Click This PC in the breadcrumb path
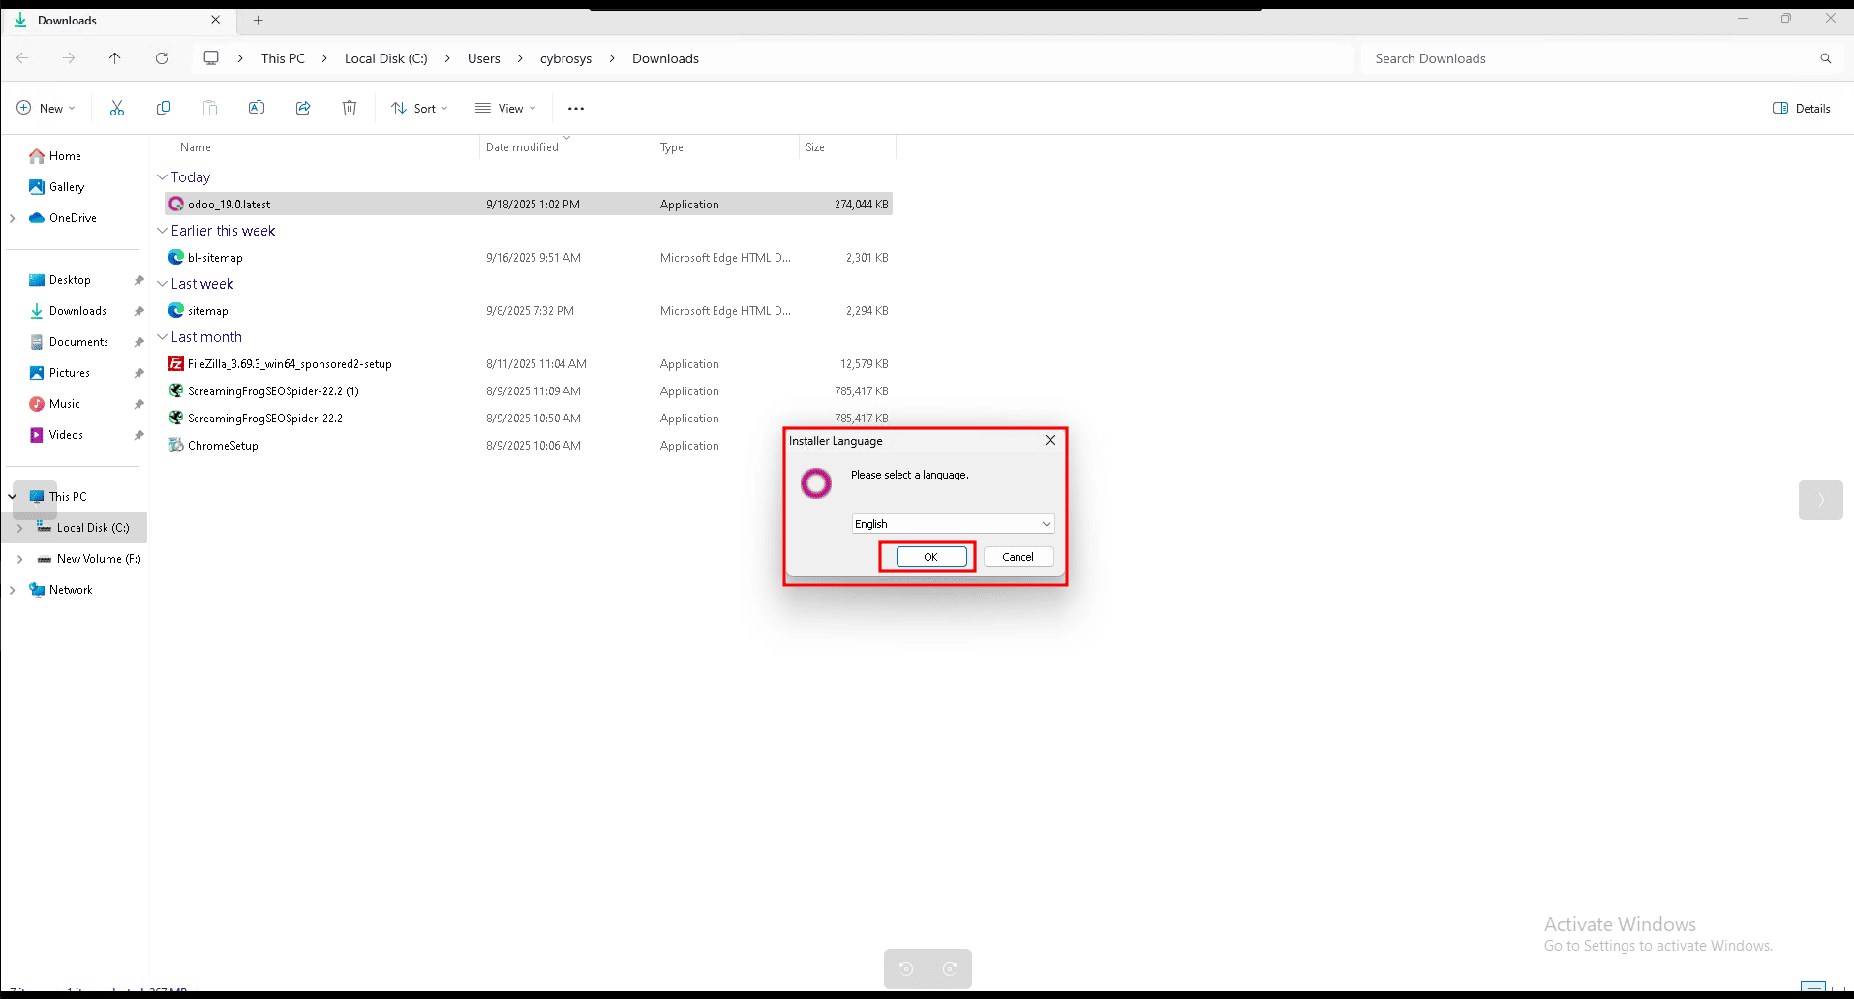1854x999 pixels. tap(283, 58)
